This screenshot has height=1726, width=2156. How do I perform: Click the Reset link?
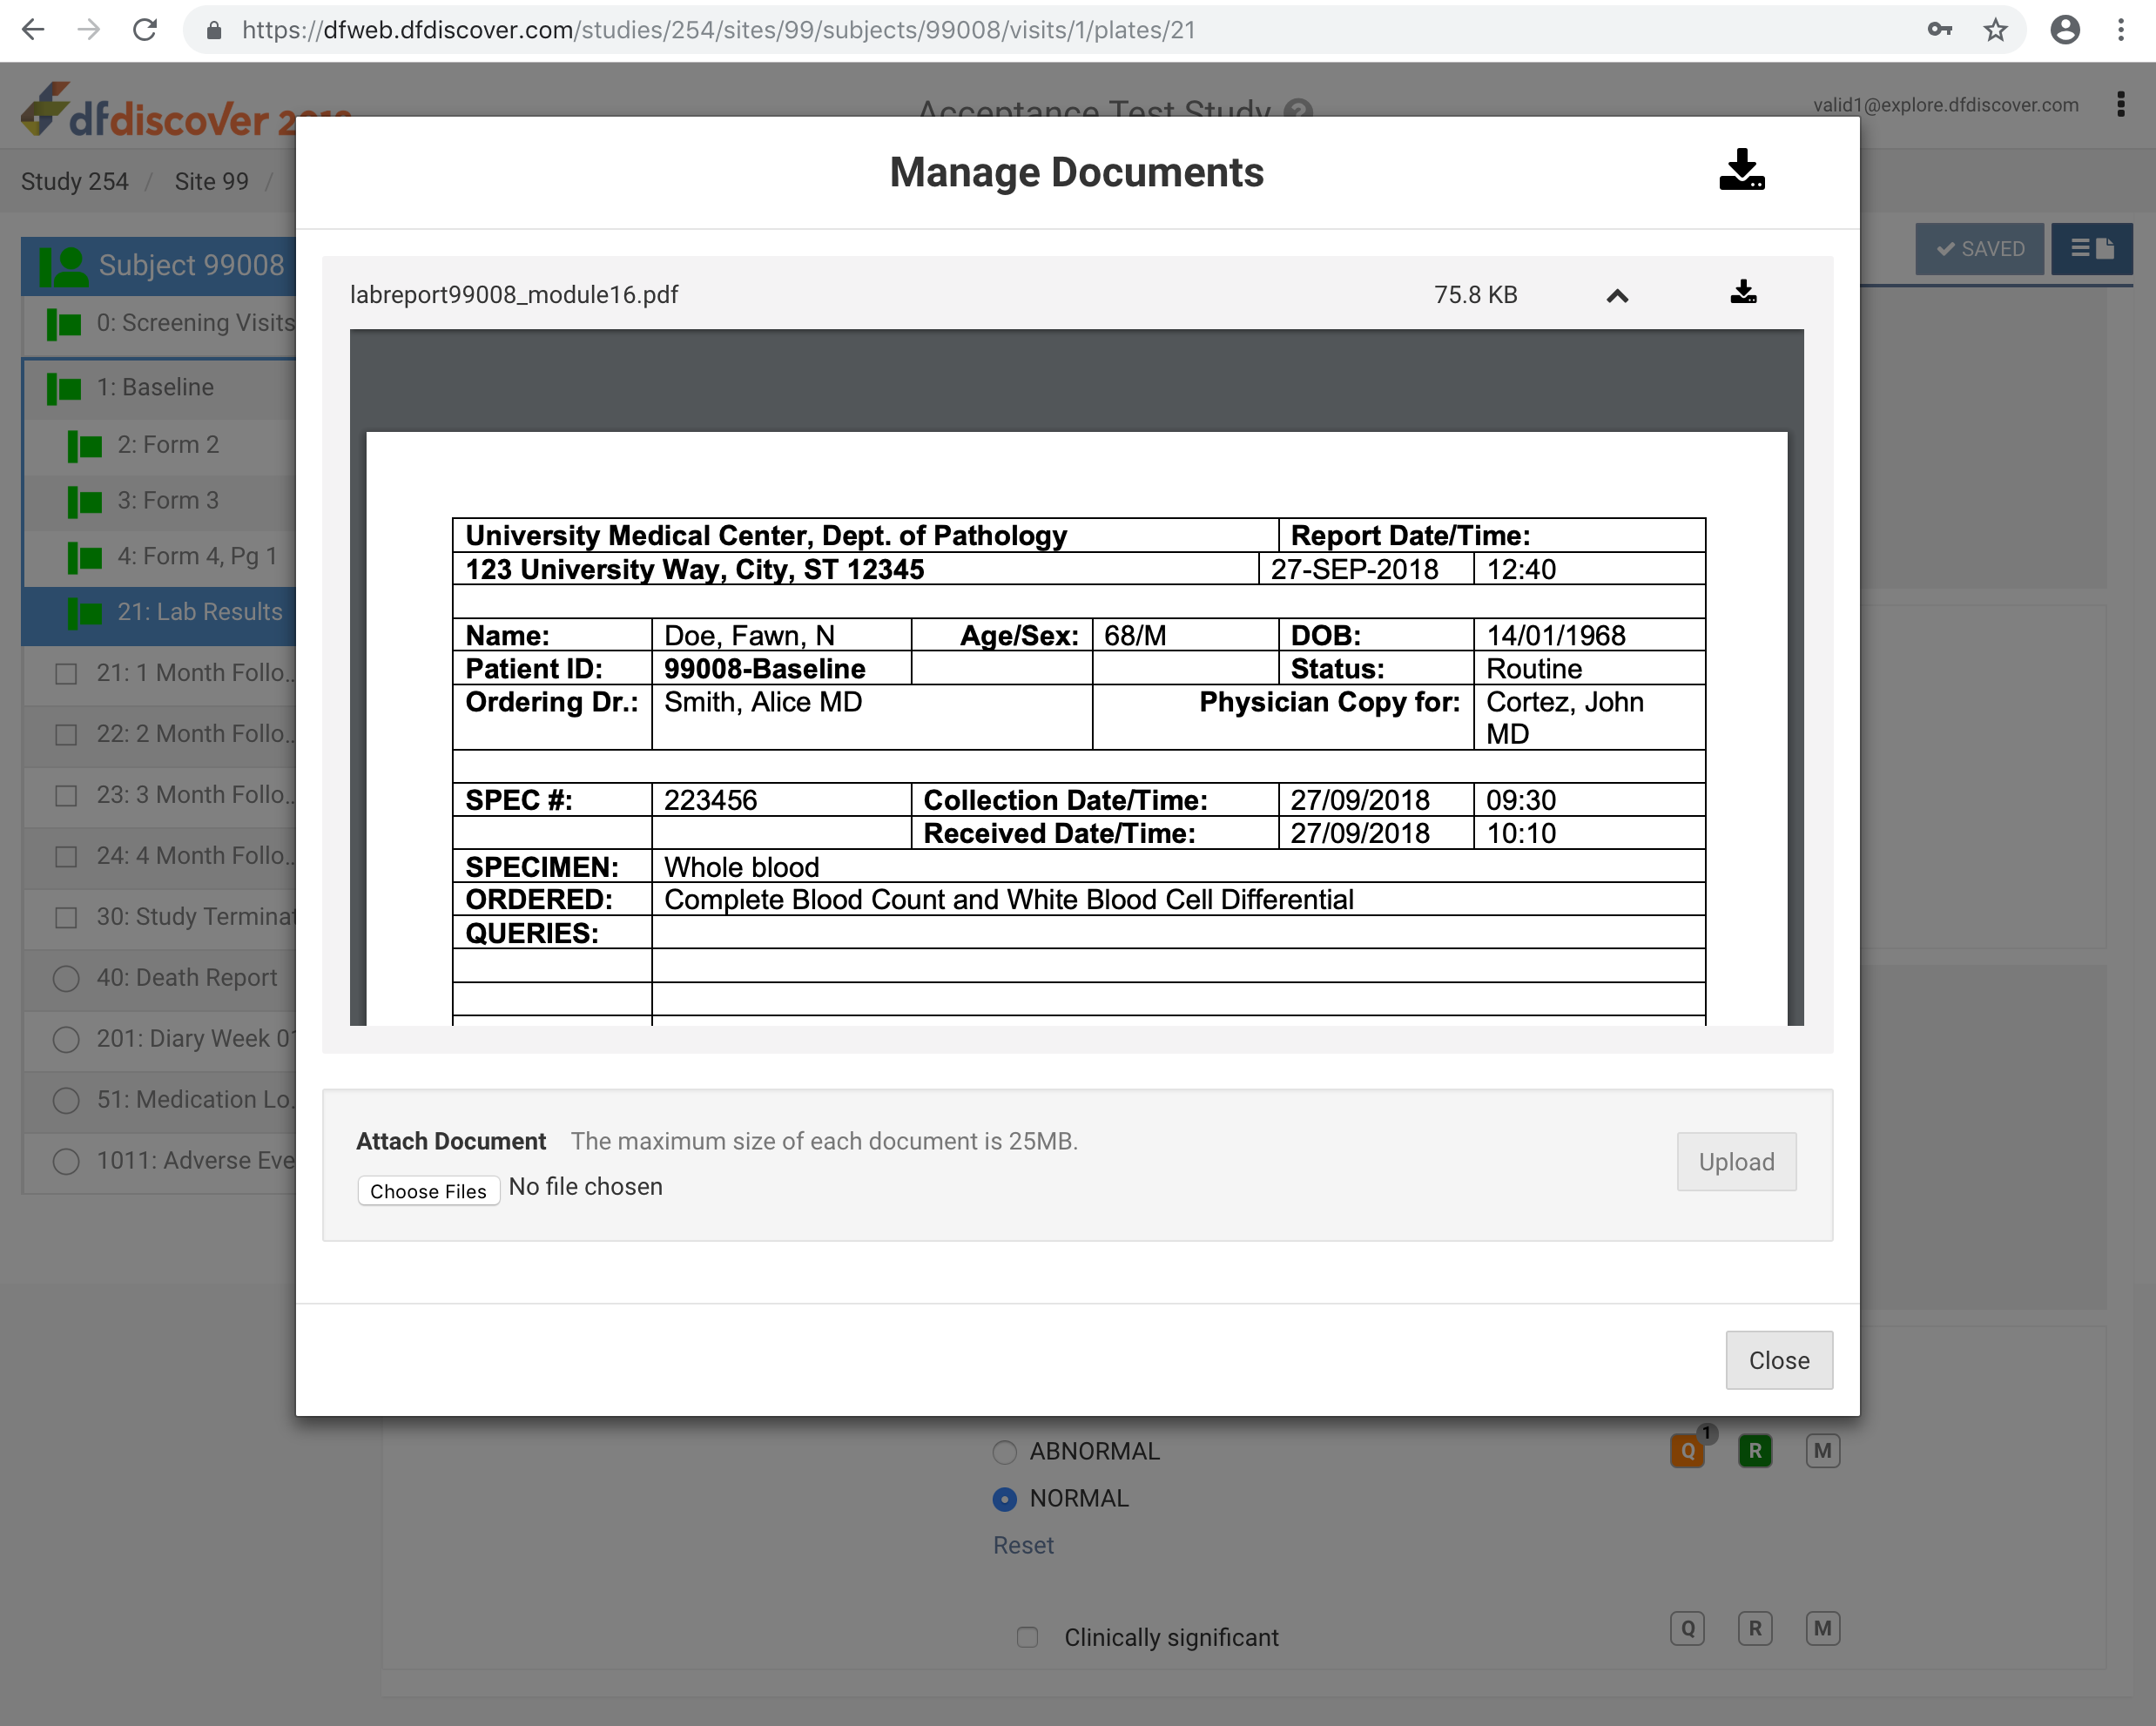(1022, 1545)
